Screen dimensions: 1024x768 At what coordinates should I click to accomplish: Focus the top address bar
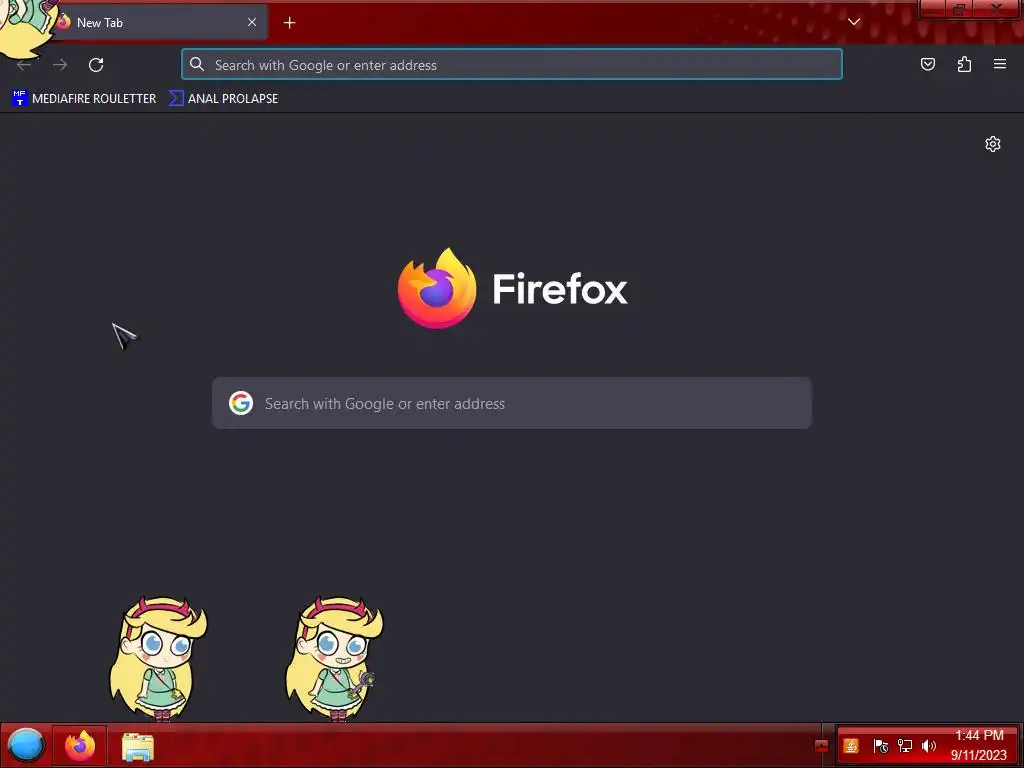point(512,65)
